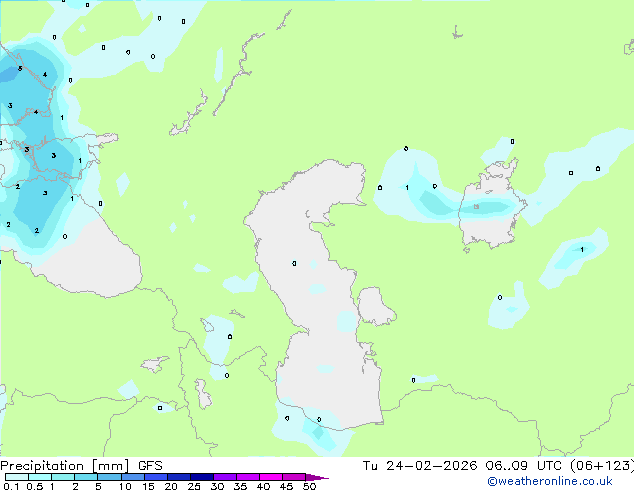Click the legend swatch for 35–40 mm
634x490 pixels.
point(247,477)
